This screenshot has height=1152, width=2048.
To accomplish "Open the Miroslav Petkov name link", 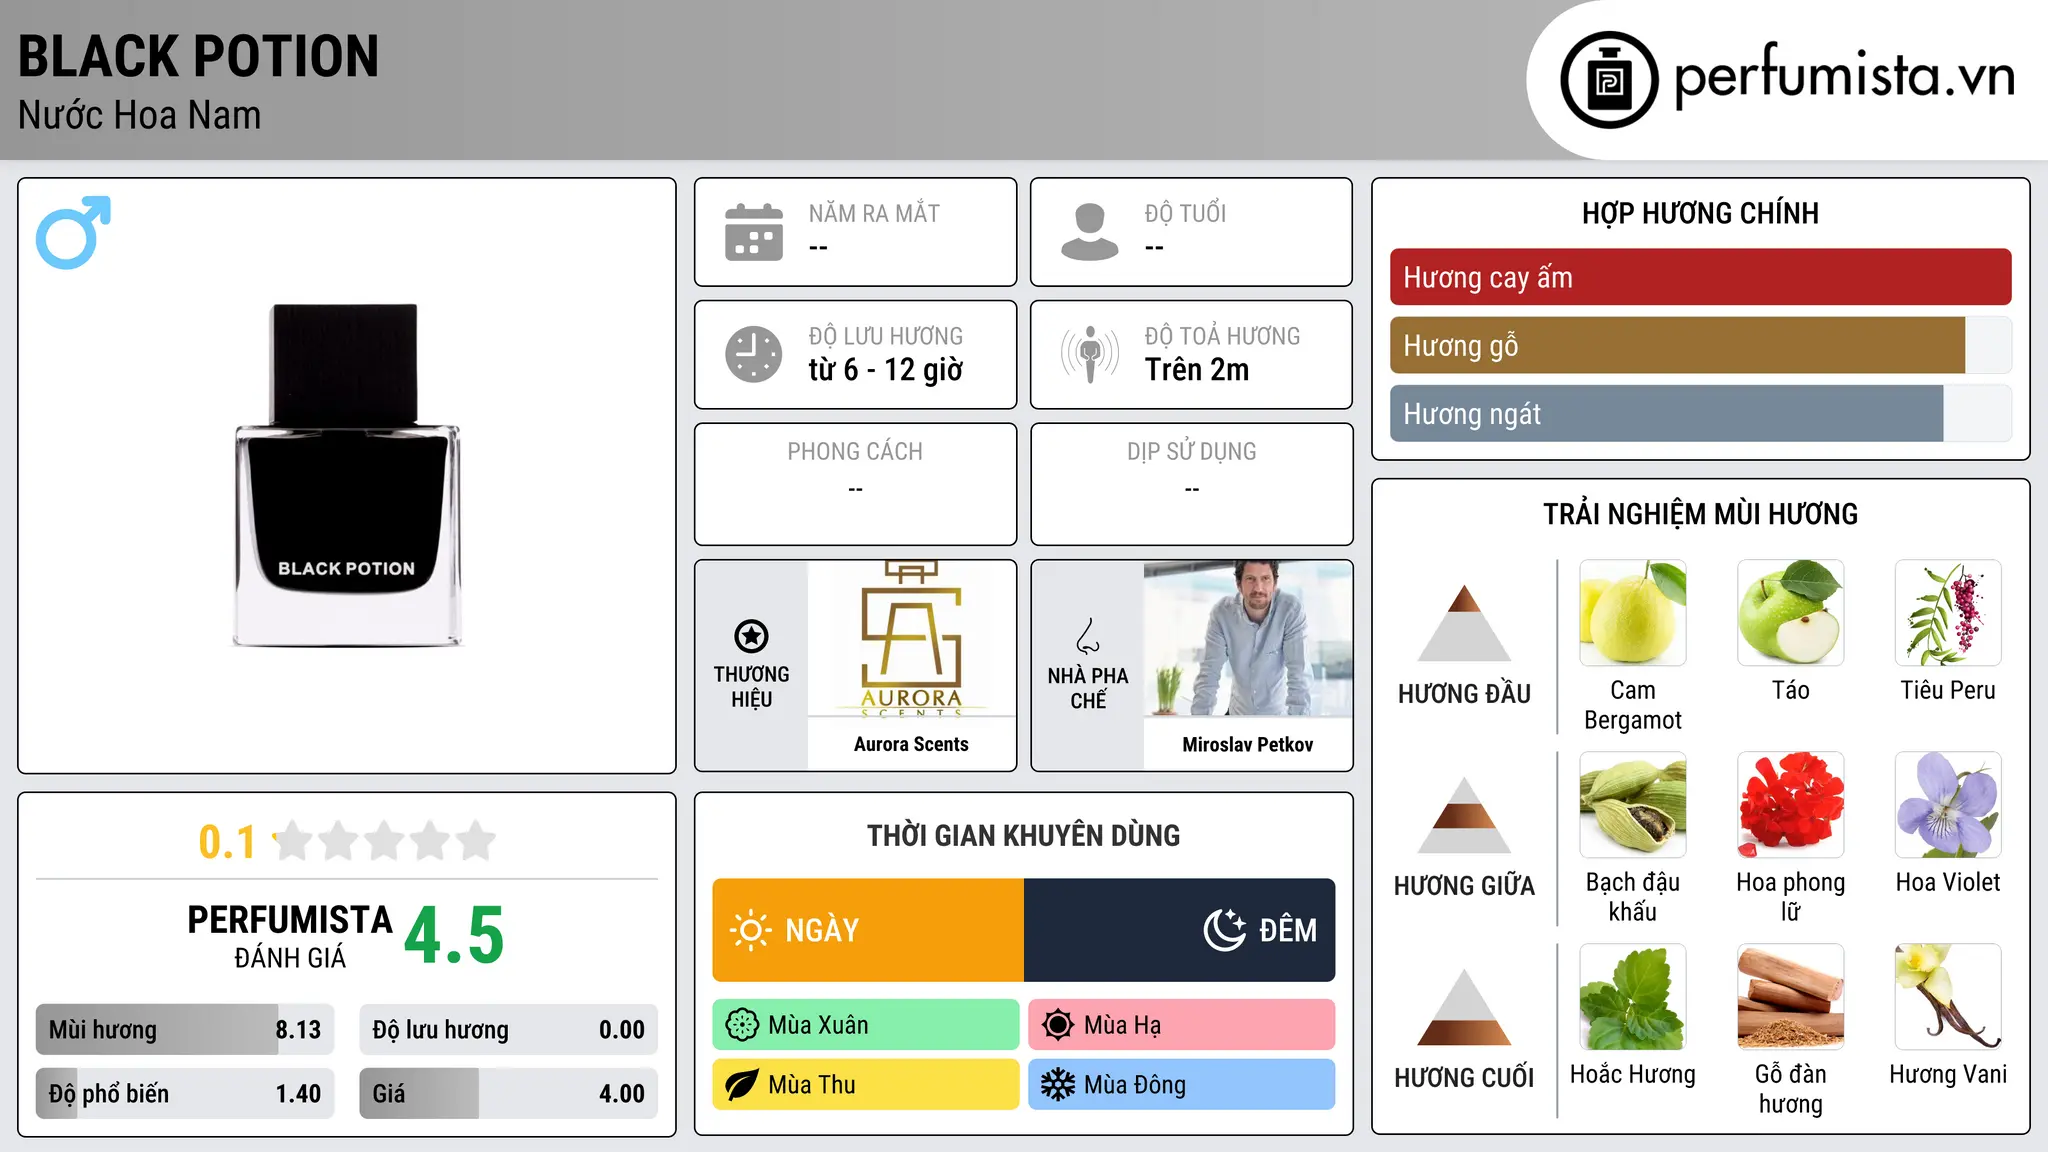I will pos(1248,744).
